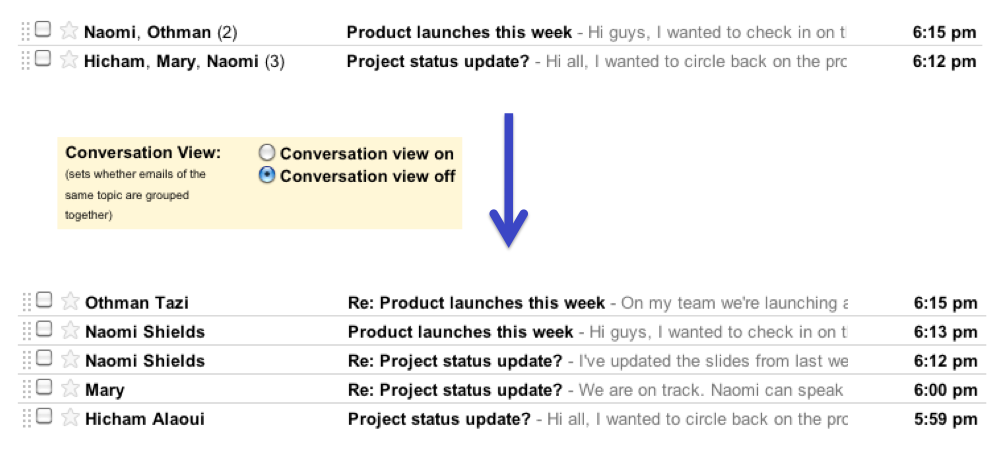Select the Conversation view on radio button
This screenshot has height=461, width=1000.
pyautogui.click(x=267, y=153)
